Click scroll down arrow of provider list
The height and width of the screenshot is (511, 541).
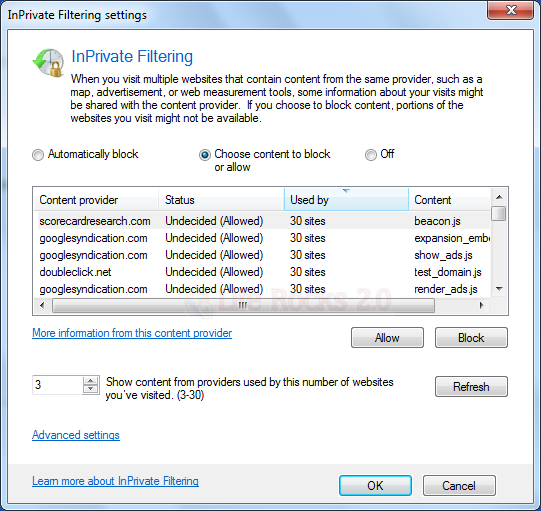[499, 288]
